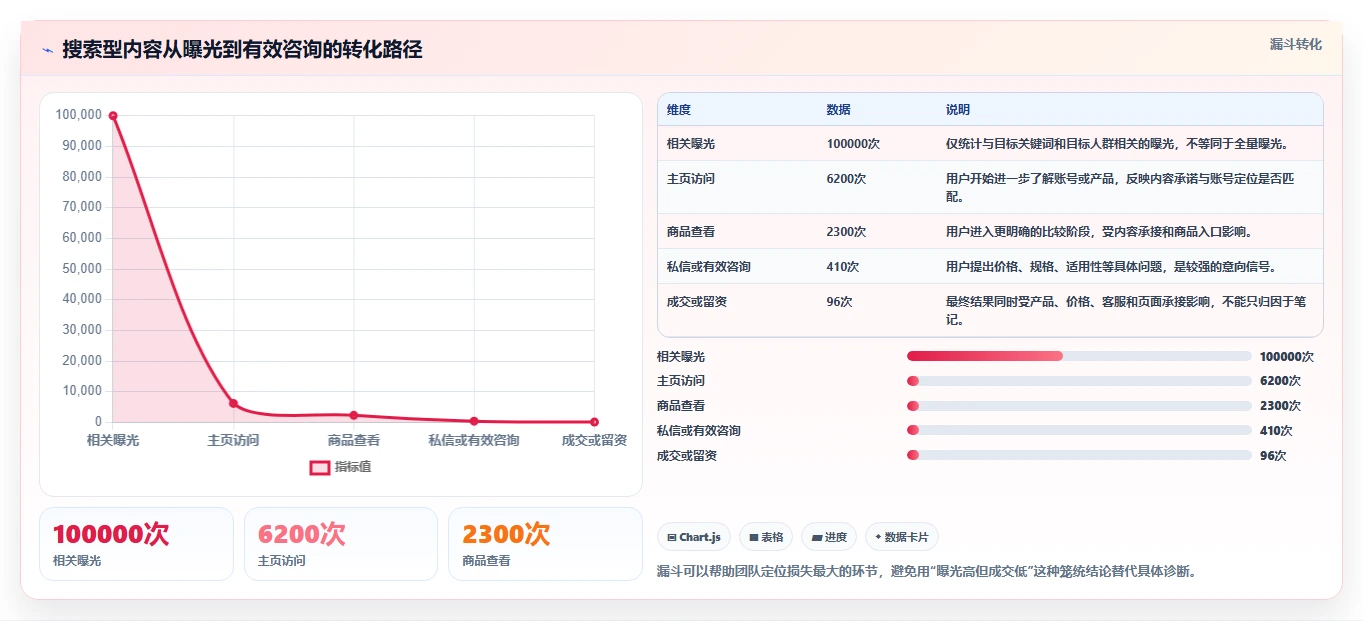The height and width of the screenshot is (621, 1363).
Task: Click the 相关曝光 data point on the chart
Action: [113, 116]
